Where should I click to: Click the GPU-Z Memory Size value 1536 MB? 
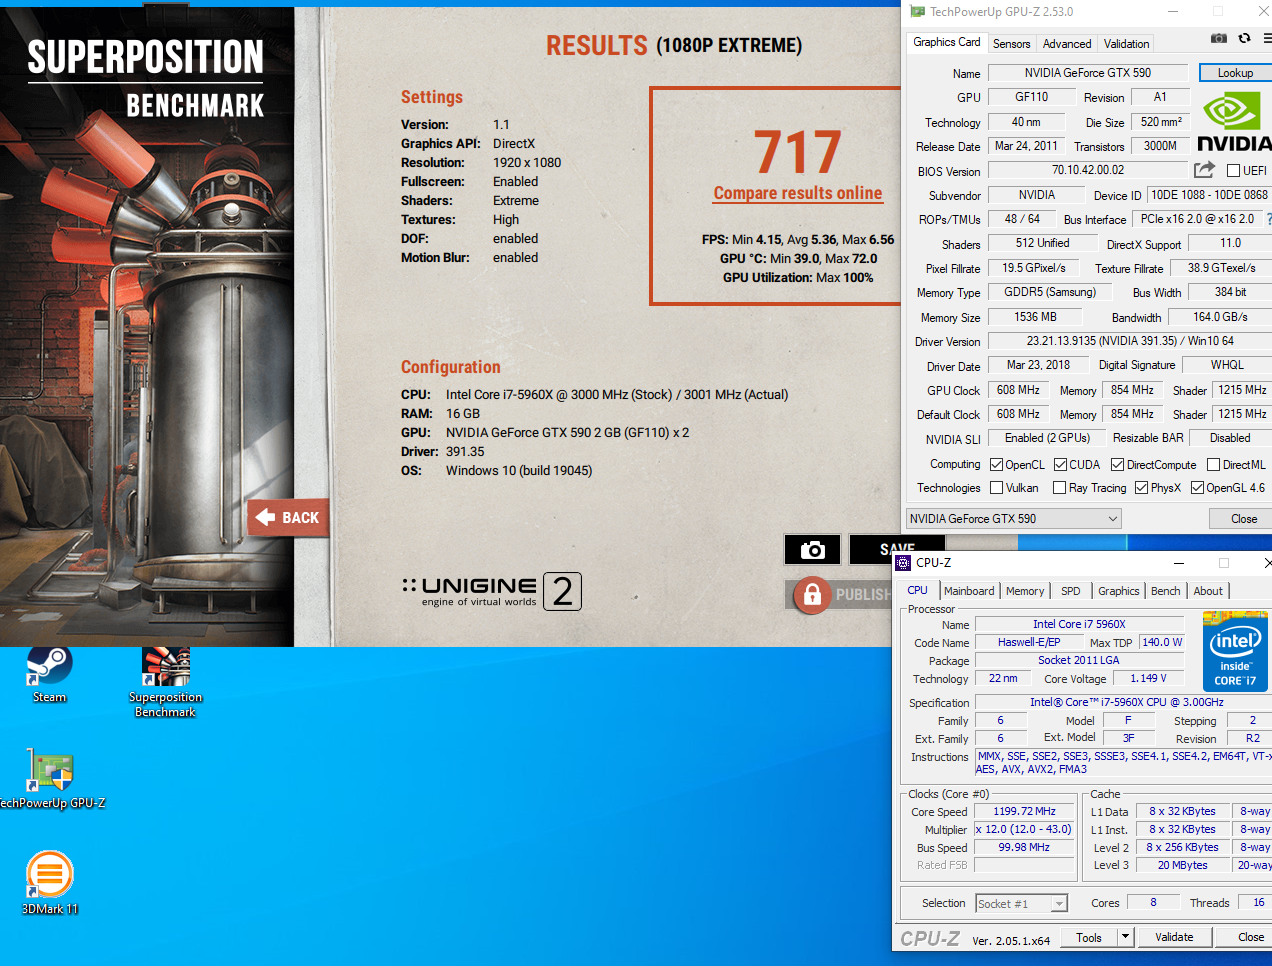[1035, 317]
